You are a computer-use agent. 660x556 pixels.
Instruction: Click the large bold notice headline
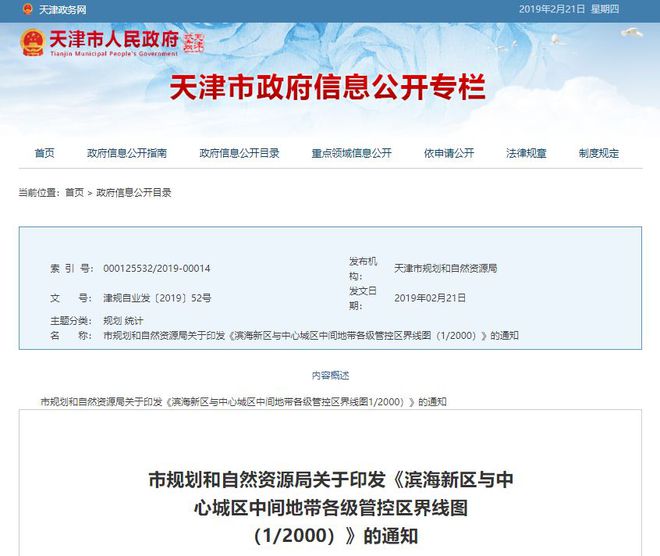(x=331, y=508)
